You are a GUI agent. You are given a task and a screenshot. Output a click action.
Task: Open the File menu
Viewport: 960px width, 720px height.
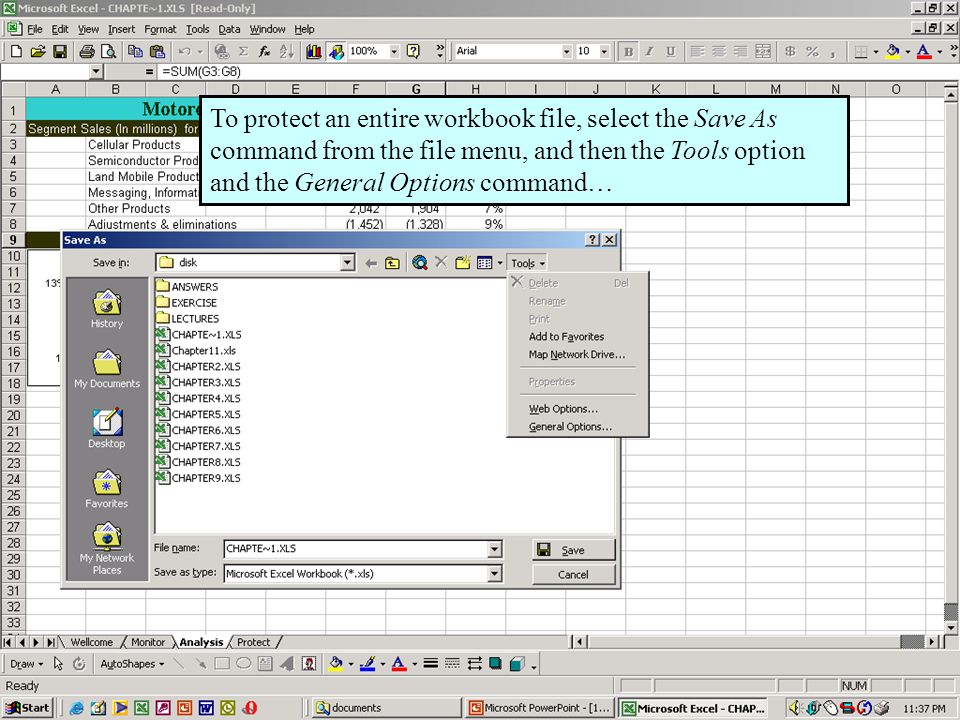(x=35, y=29)
